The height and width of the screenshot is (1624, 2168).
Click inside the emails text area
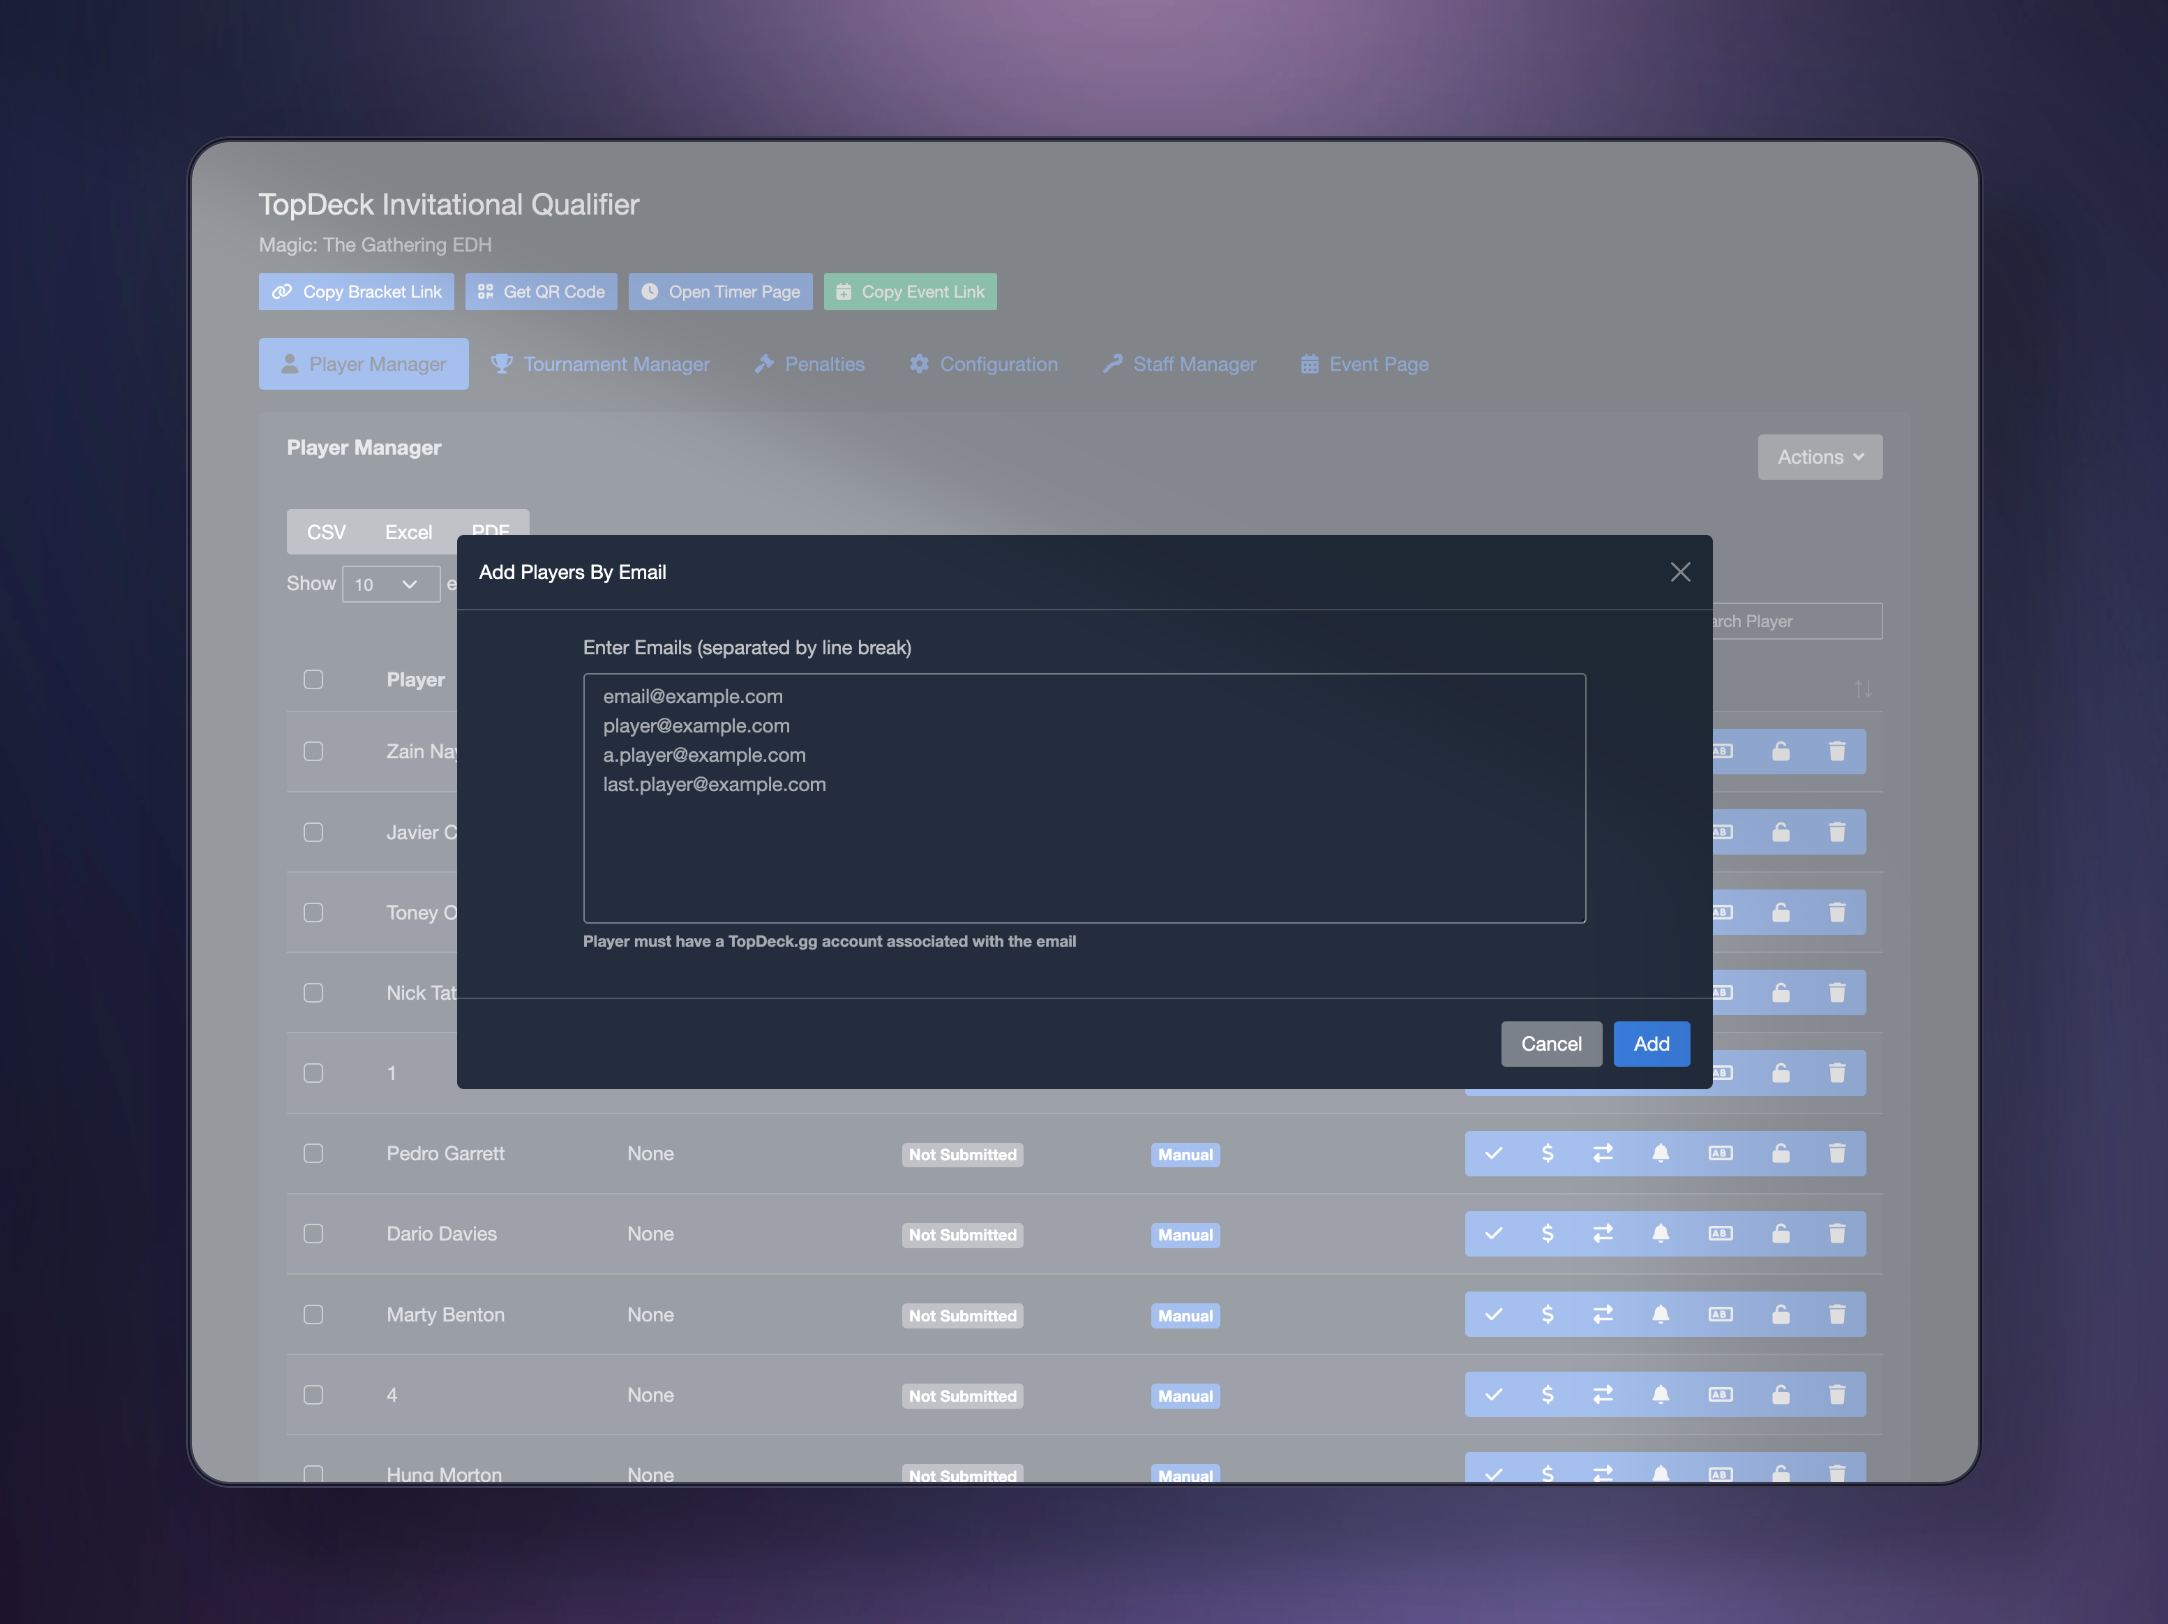click(x=1084, y=850)
